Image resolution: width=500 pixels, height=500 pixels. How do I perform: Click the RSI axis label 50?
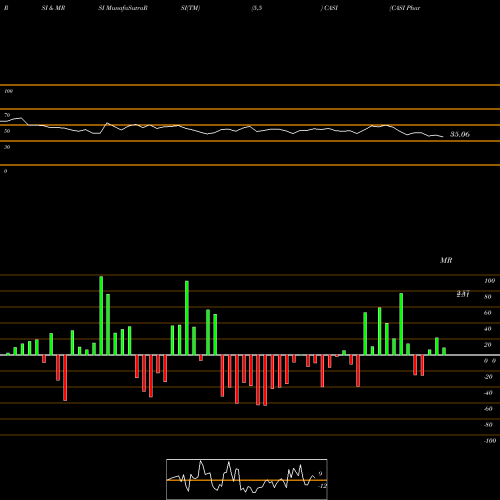[7, 131]
